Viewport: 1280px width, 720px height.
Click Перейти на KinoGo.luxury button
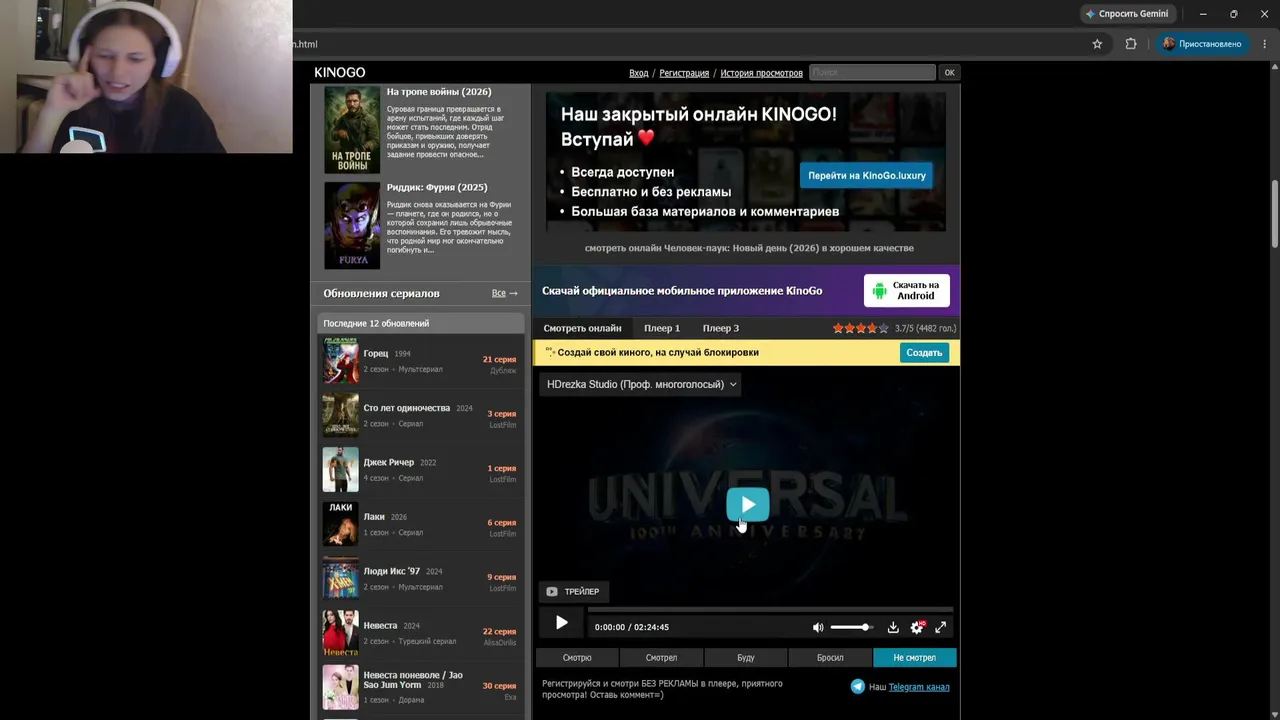(867, 175)
